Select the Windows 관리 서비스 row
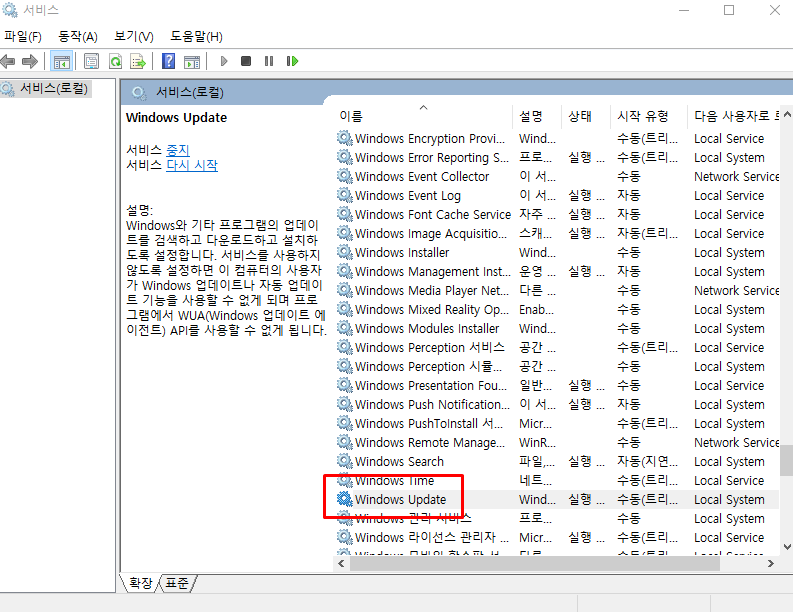 click(557, 518)
